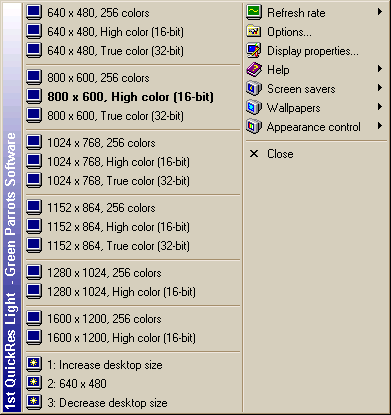This screenshot has height=415, width=391.
Task: Select 640 x 480, True color (32-bit)
Action: coord(133,51)
